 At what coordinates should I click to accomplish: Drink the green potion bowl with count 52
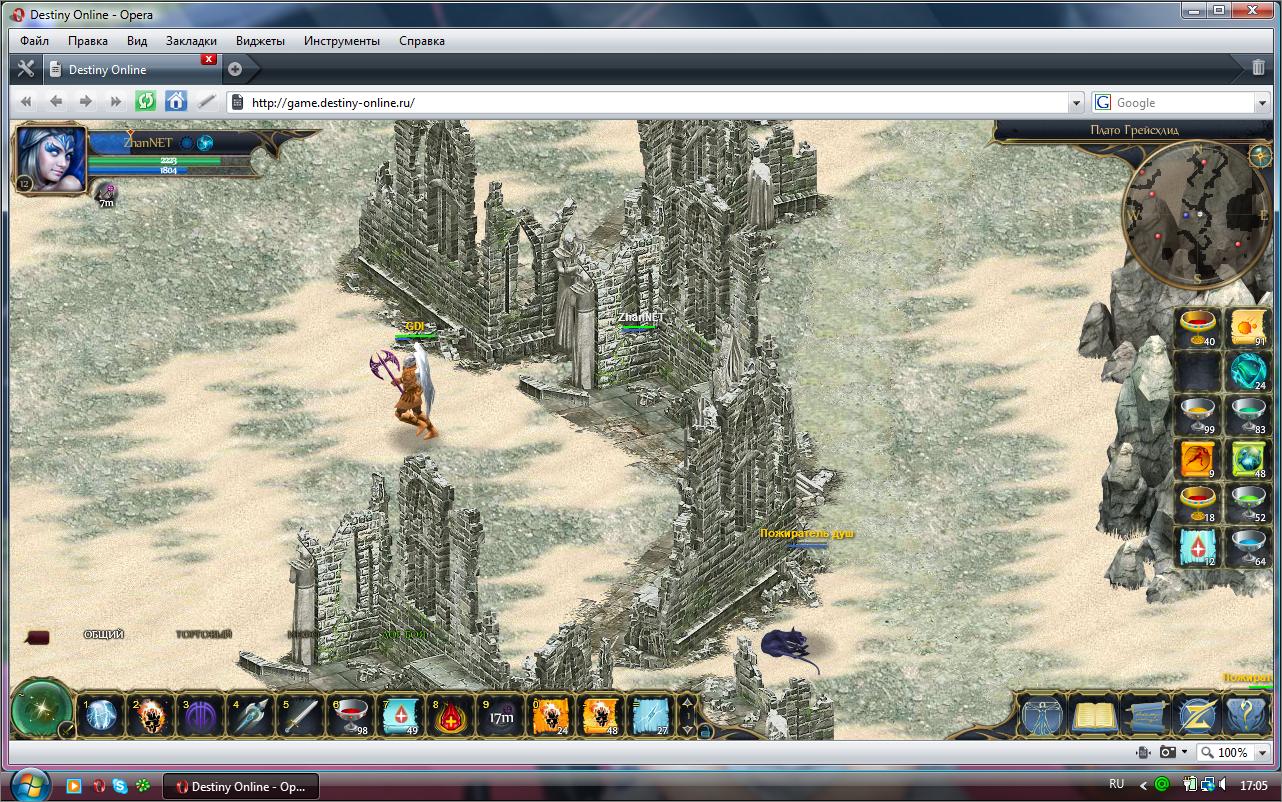[x=1248, y=504]
